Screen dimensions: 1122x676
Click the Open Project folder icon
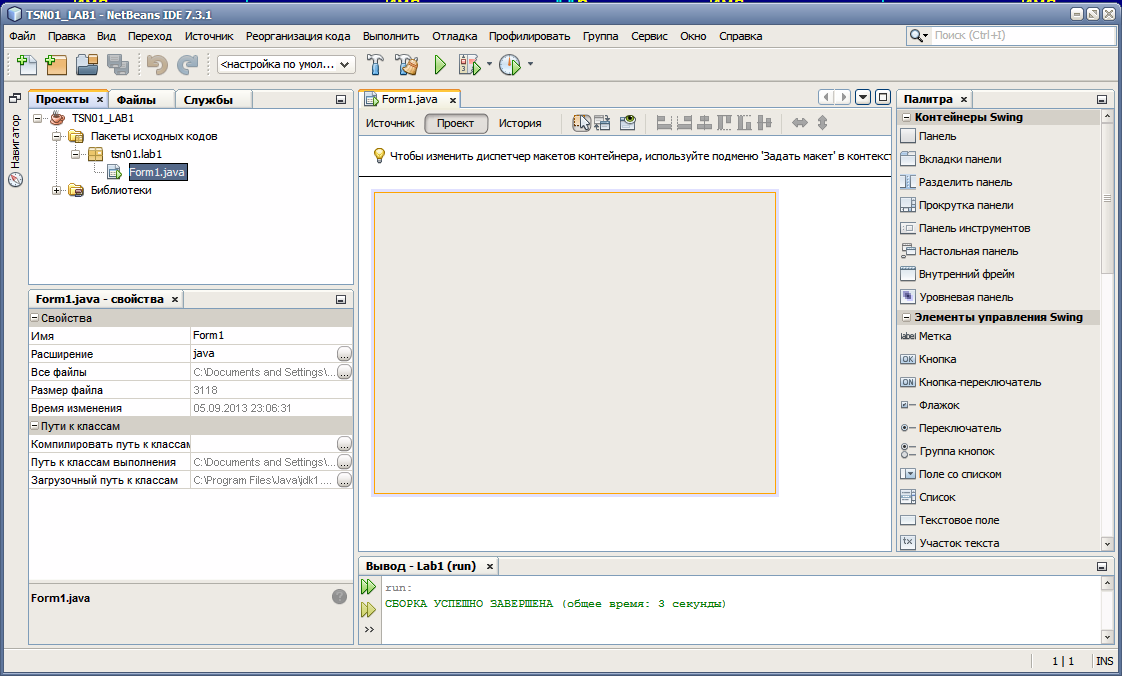click(87, 65)
